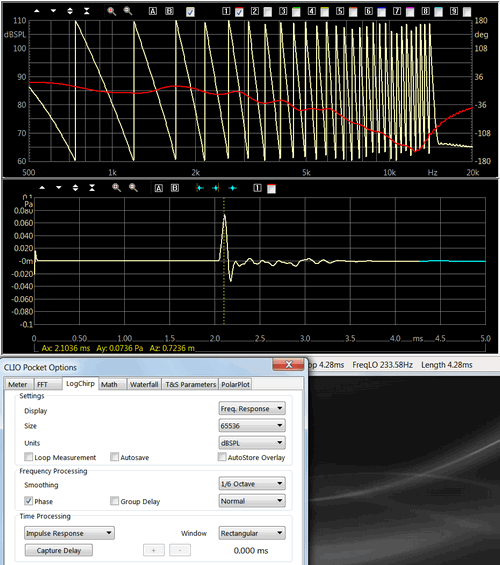Open the Window dropdown showing Rectangular
This screenshot has height=565, width=500.
(252, 533)
